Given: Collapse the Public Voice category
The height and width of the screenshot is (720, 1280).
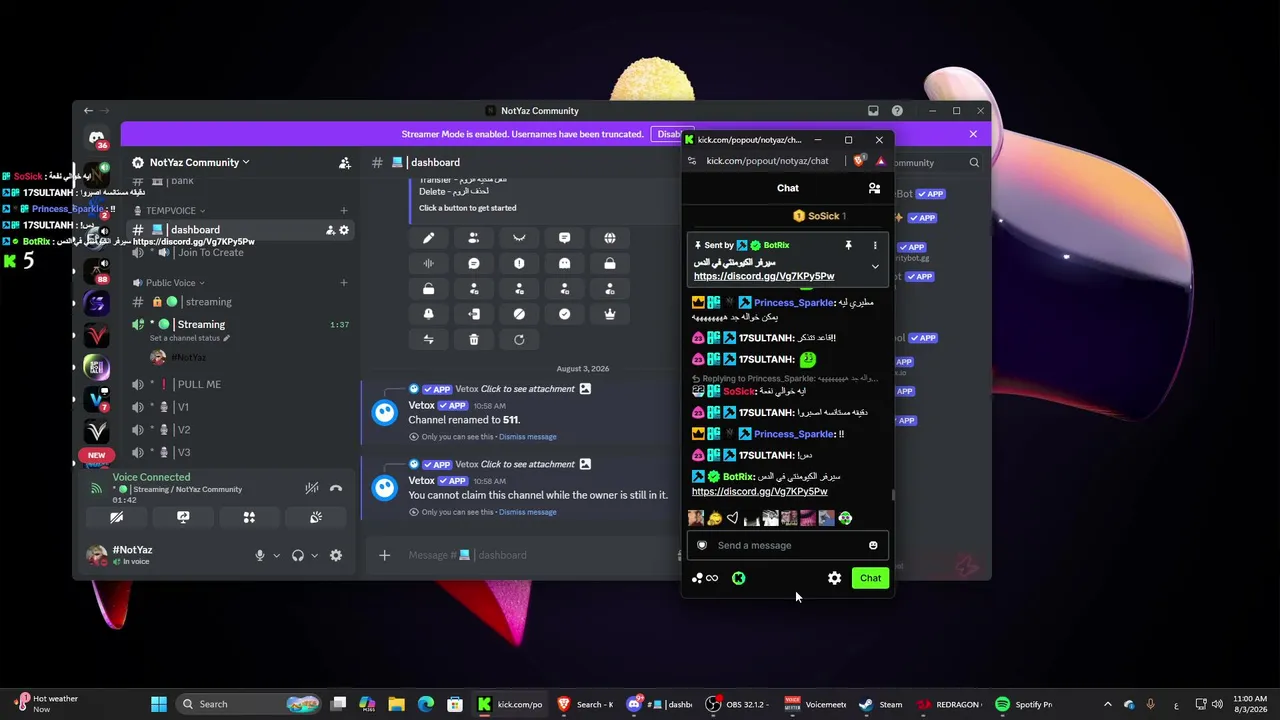Looking at the screenshot, I should 175,283.
